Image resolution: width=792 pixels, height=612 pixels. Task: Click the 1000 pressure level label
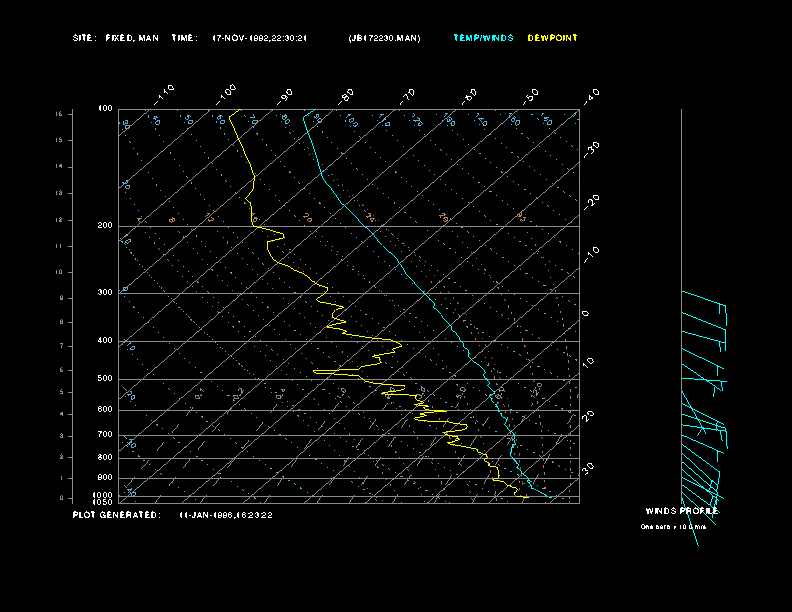(x=104, y=495)
